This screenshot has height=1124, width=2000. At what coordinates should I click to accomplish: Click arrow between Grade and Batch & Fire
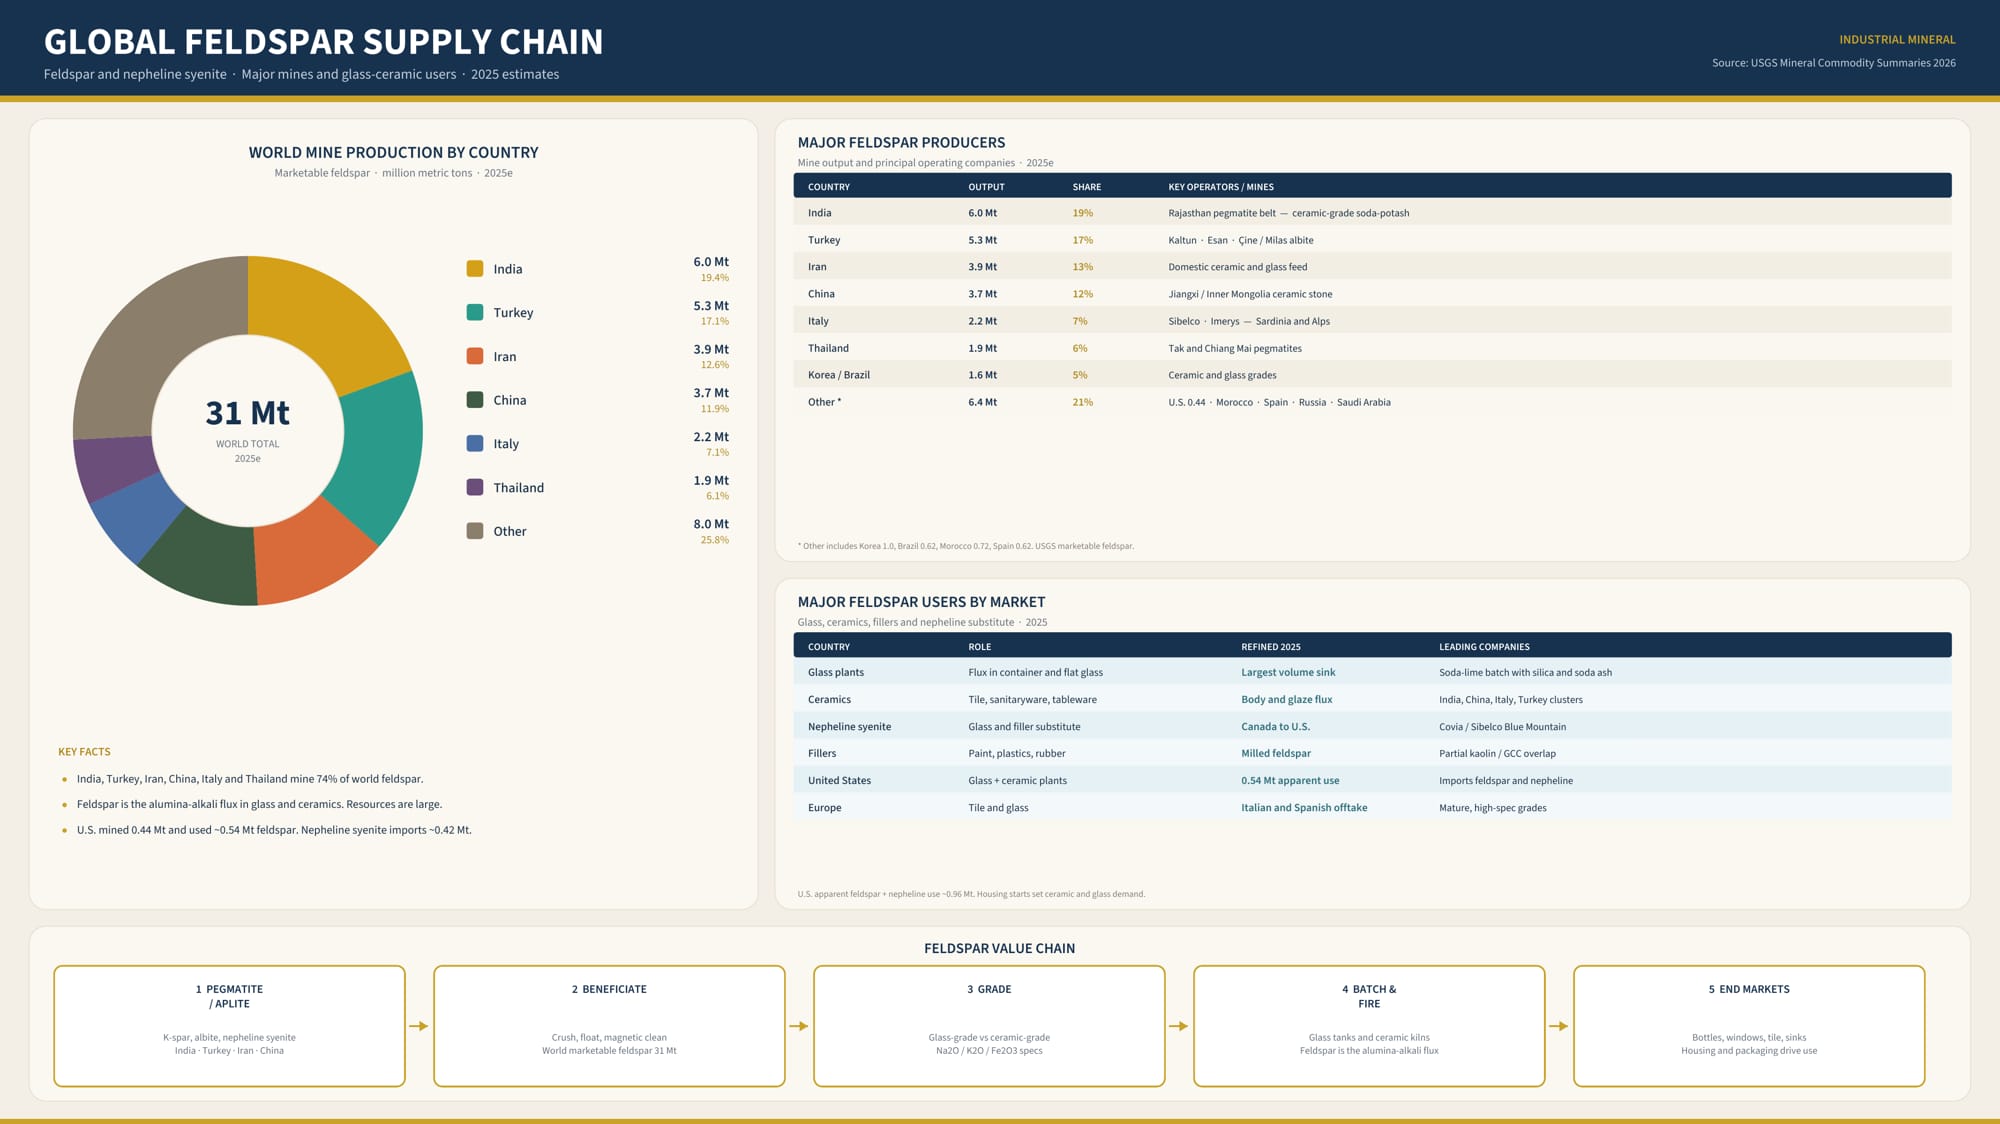click(1179, 1026)
